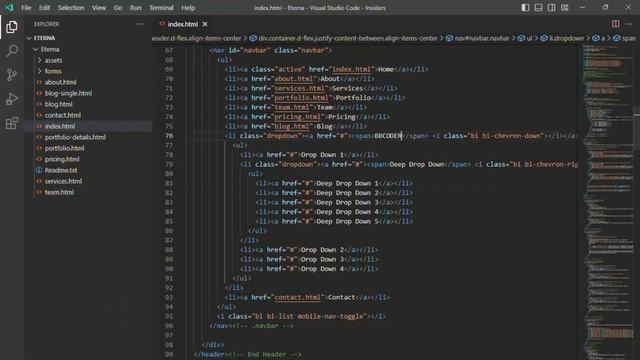The image size is (640, 360).
Task: Open the View menu
Action: coord(98,8)
